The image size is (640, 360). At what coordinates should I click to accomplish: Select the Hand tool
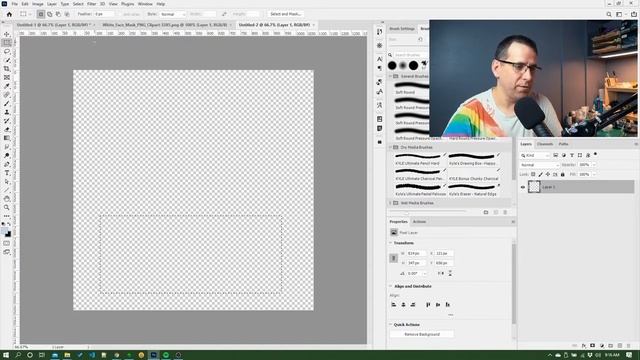click(x=7, y=199)
